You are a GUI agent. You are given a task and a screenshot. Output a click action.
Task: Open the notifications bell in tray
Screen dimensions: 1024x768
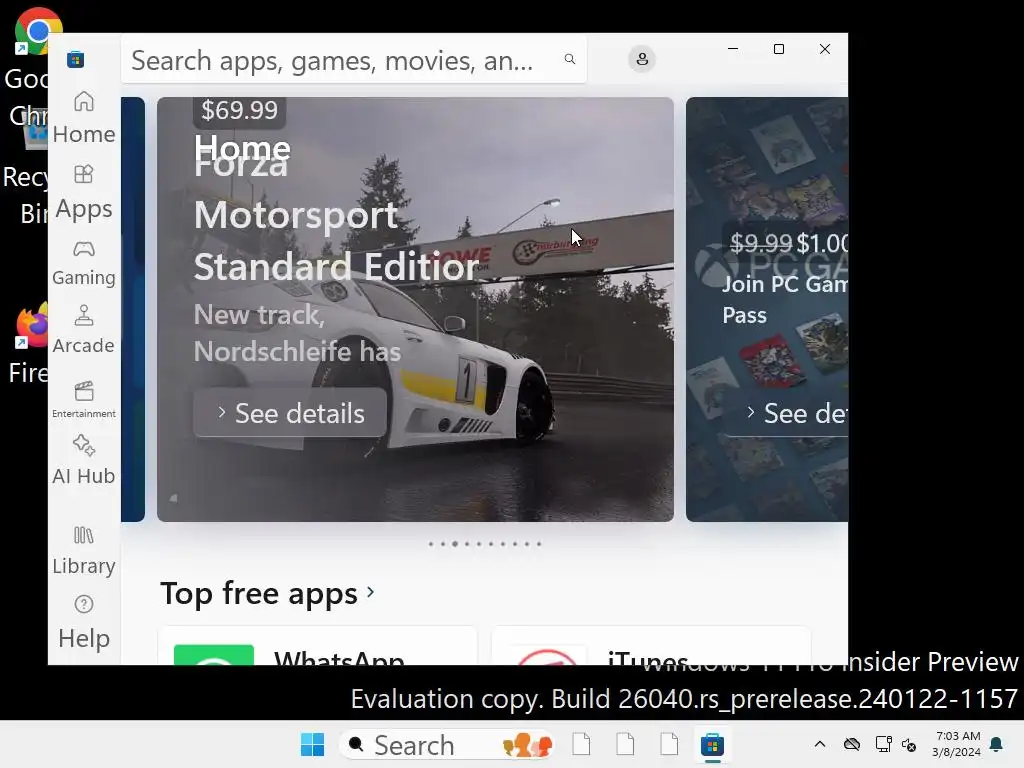997,744
